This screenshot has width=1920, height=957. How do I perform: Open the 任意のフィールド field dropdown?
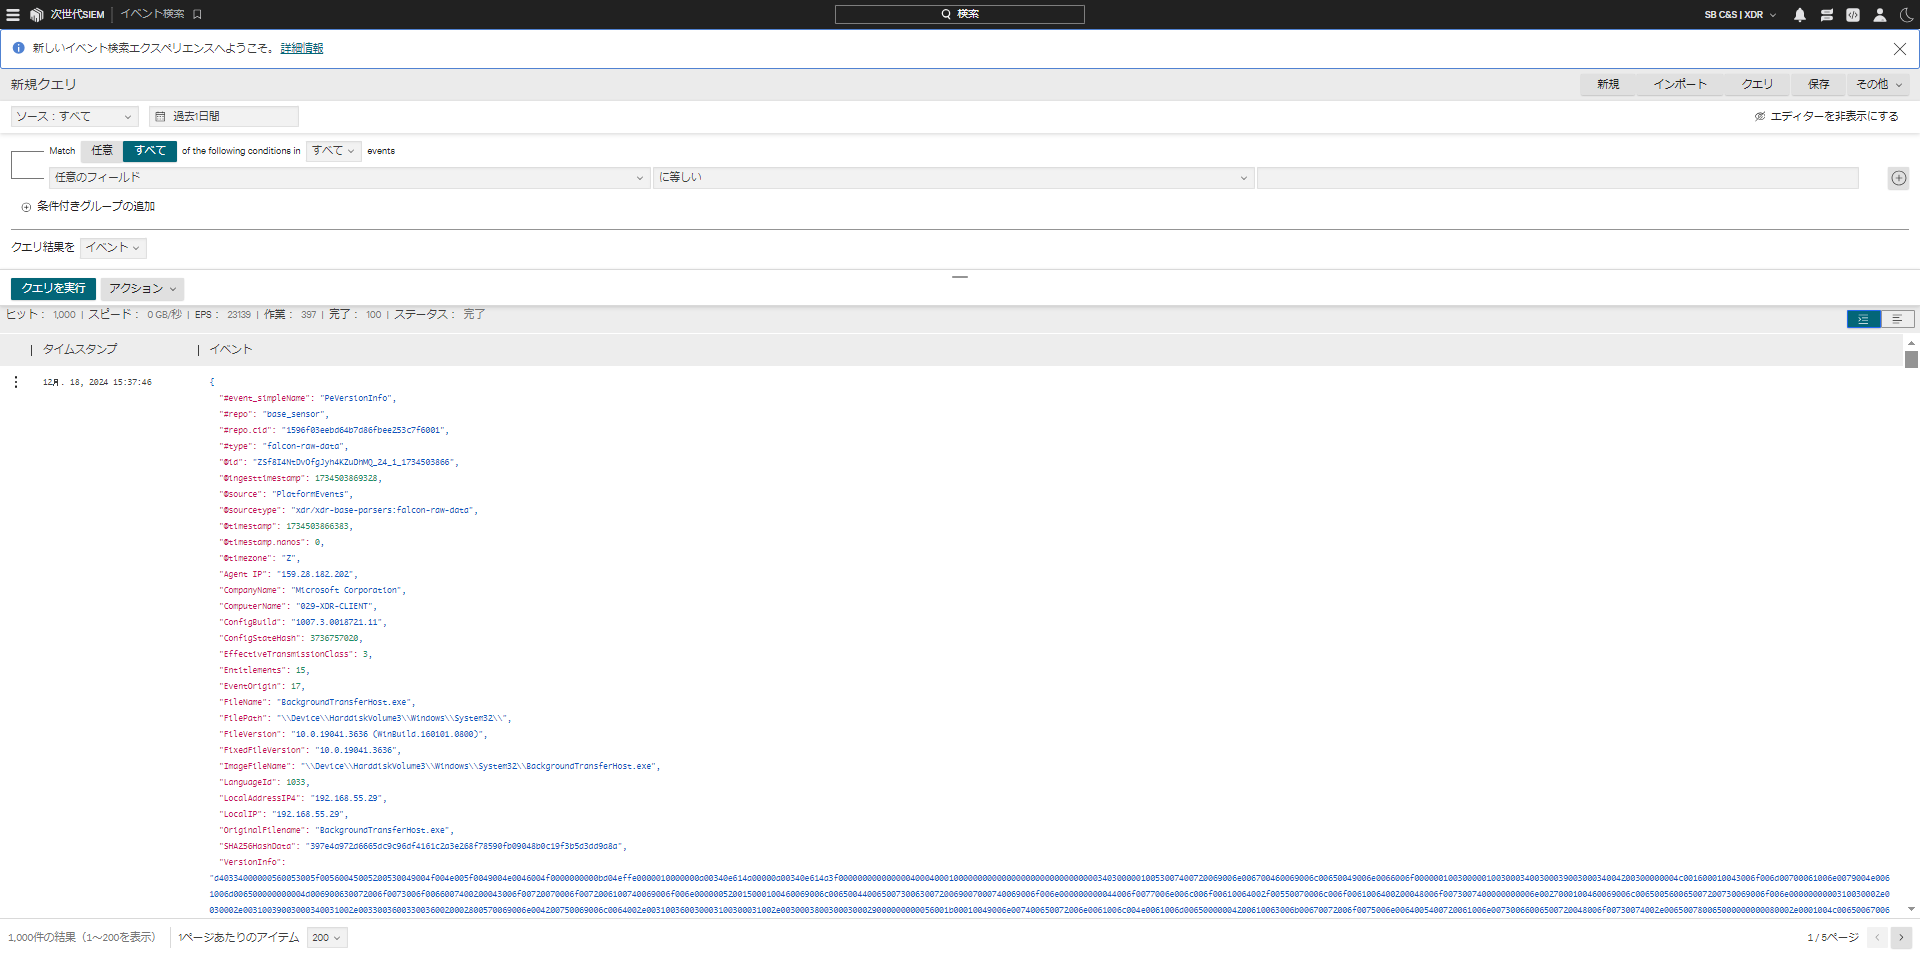click(349, 178)
